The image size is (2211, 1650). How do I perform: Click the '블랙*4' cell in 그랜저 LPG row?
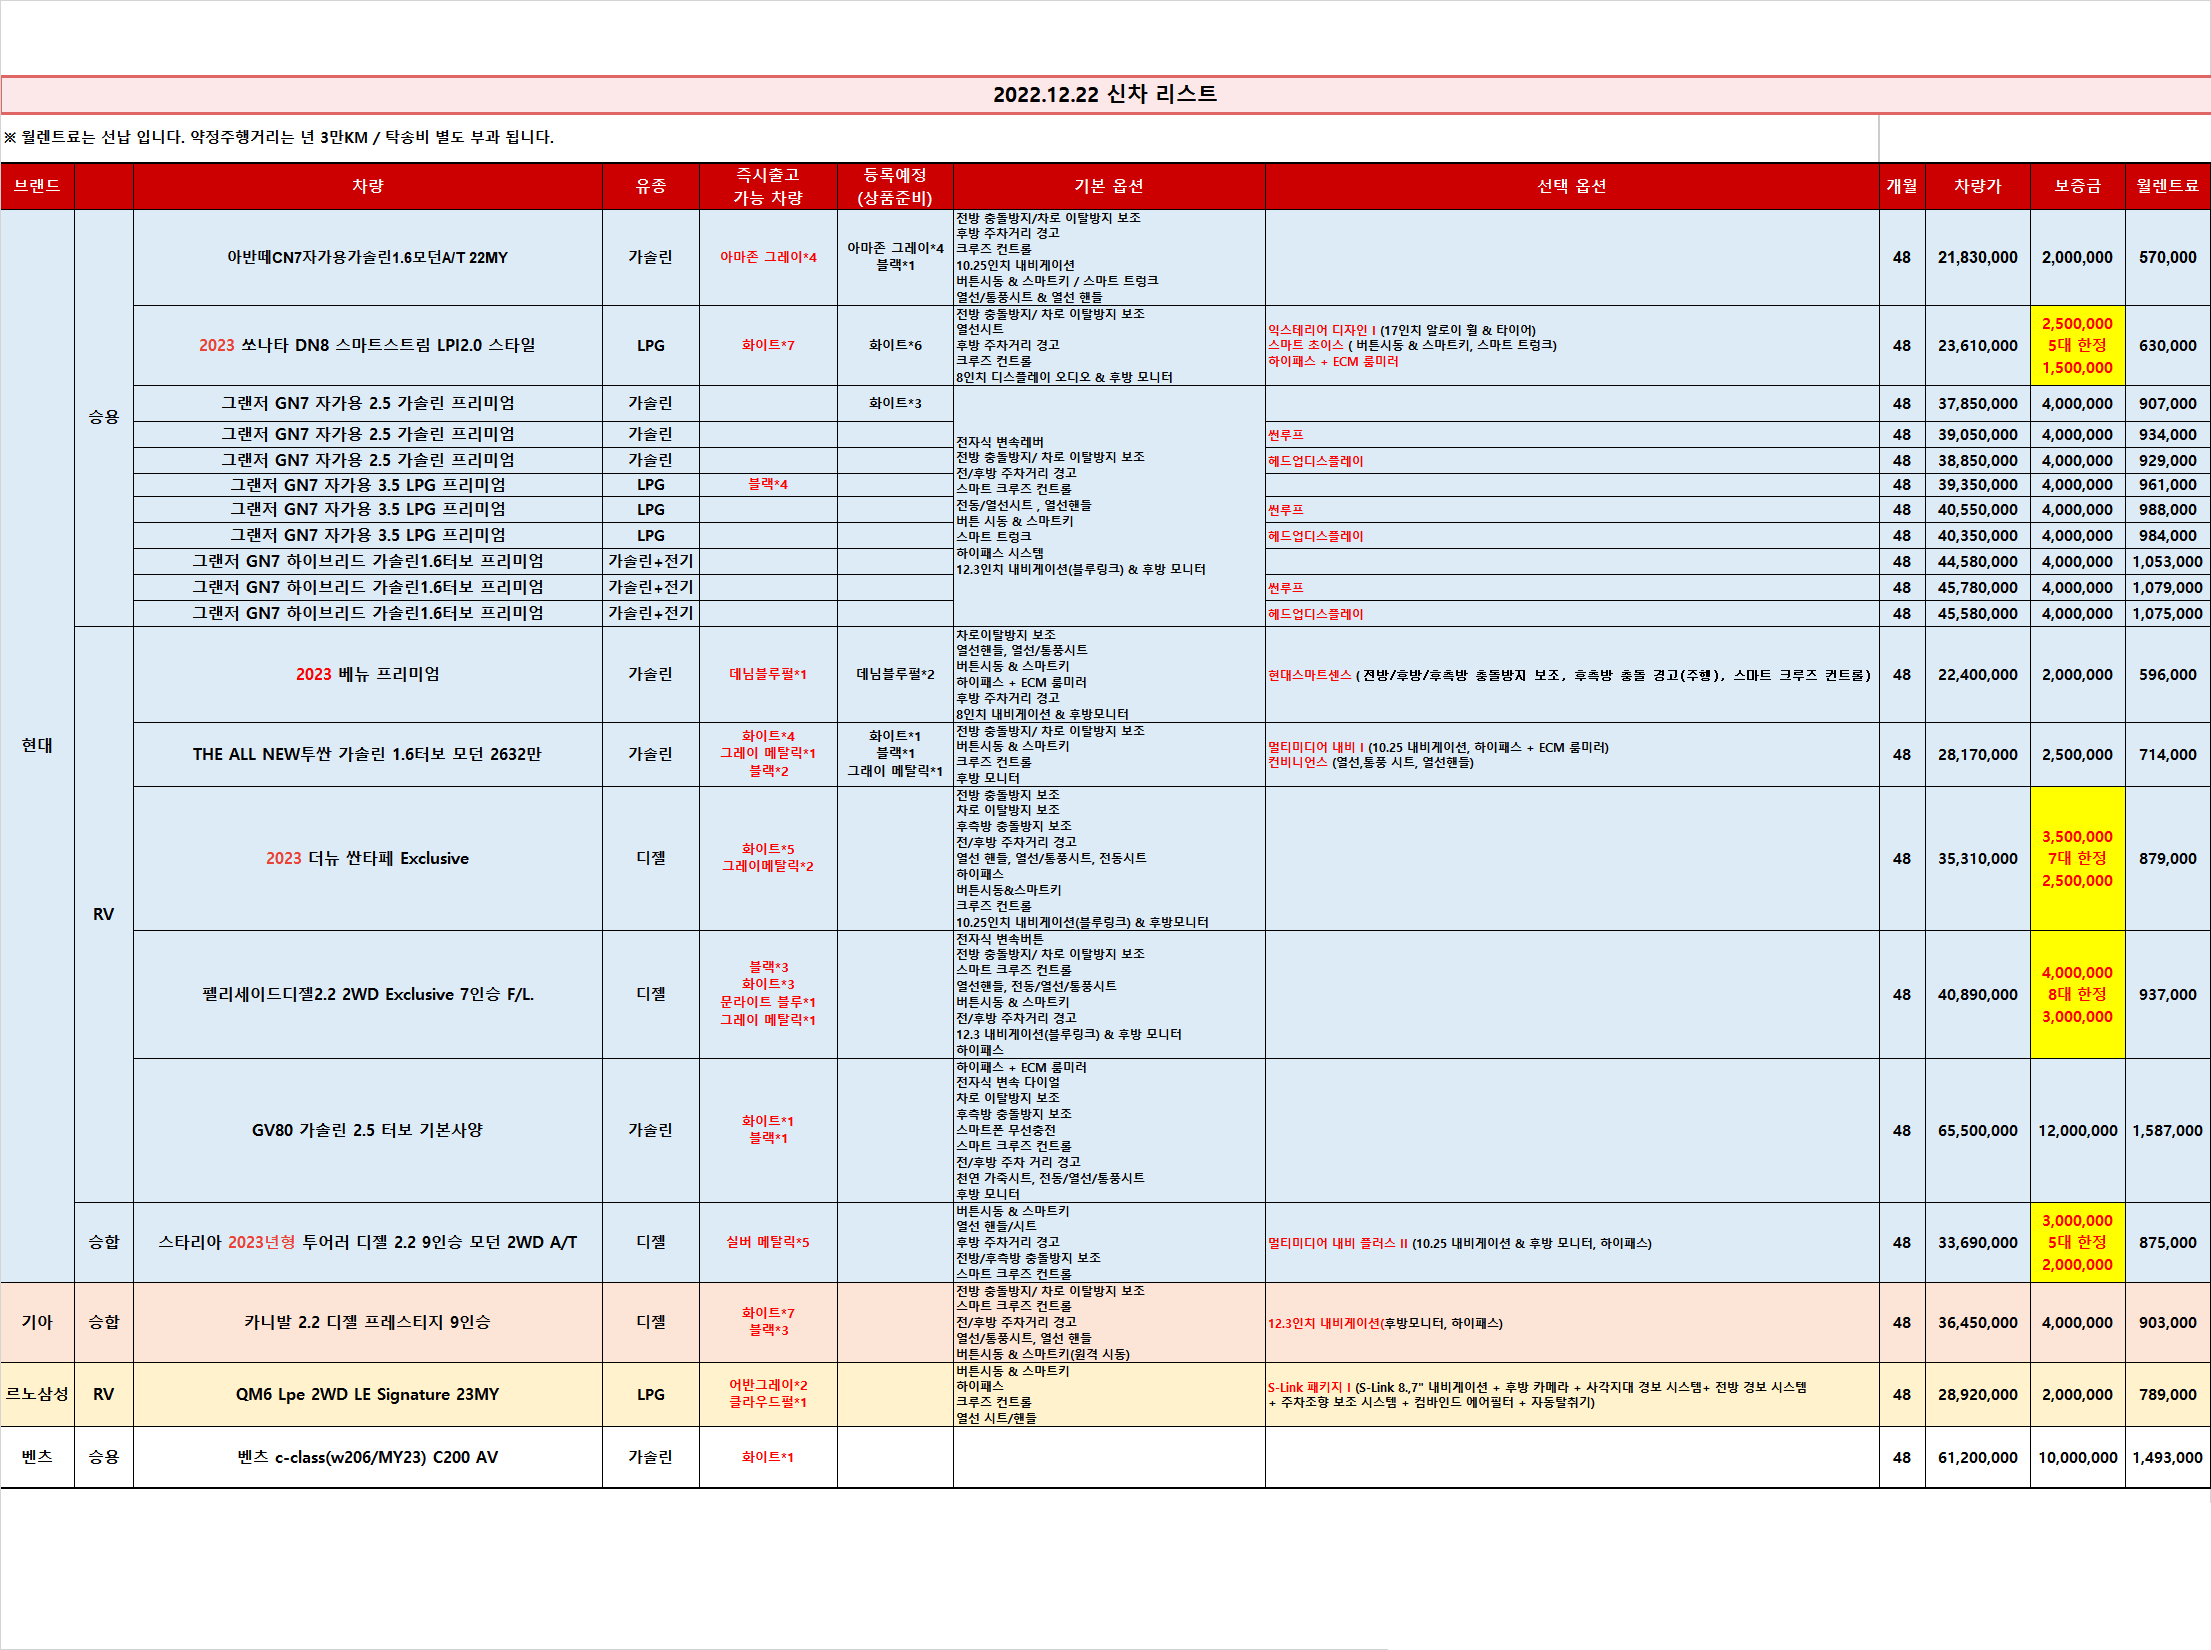tap(768, 484)
